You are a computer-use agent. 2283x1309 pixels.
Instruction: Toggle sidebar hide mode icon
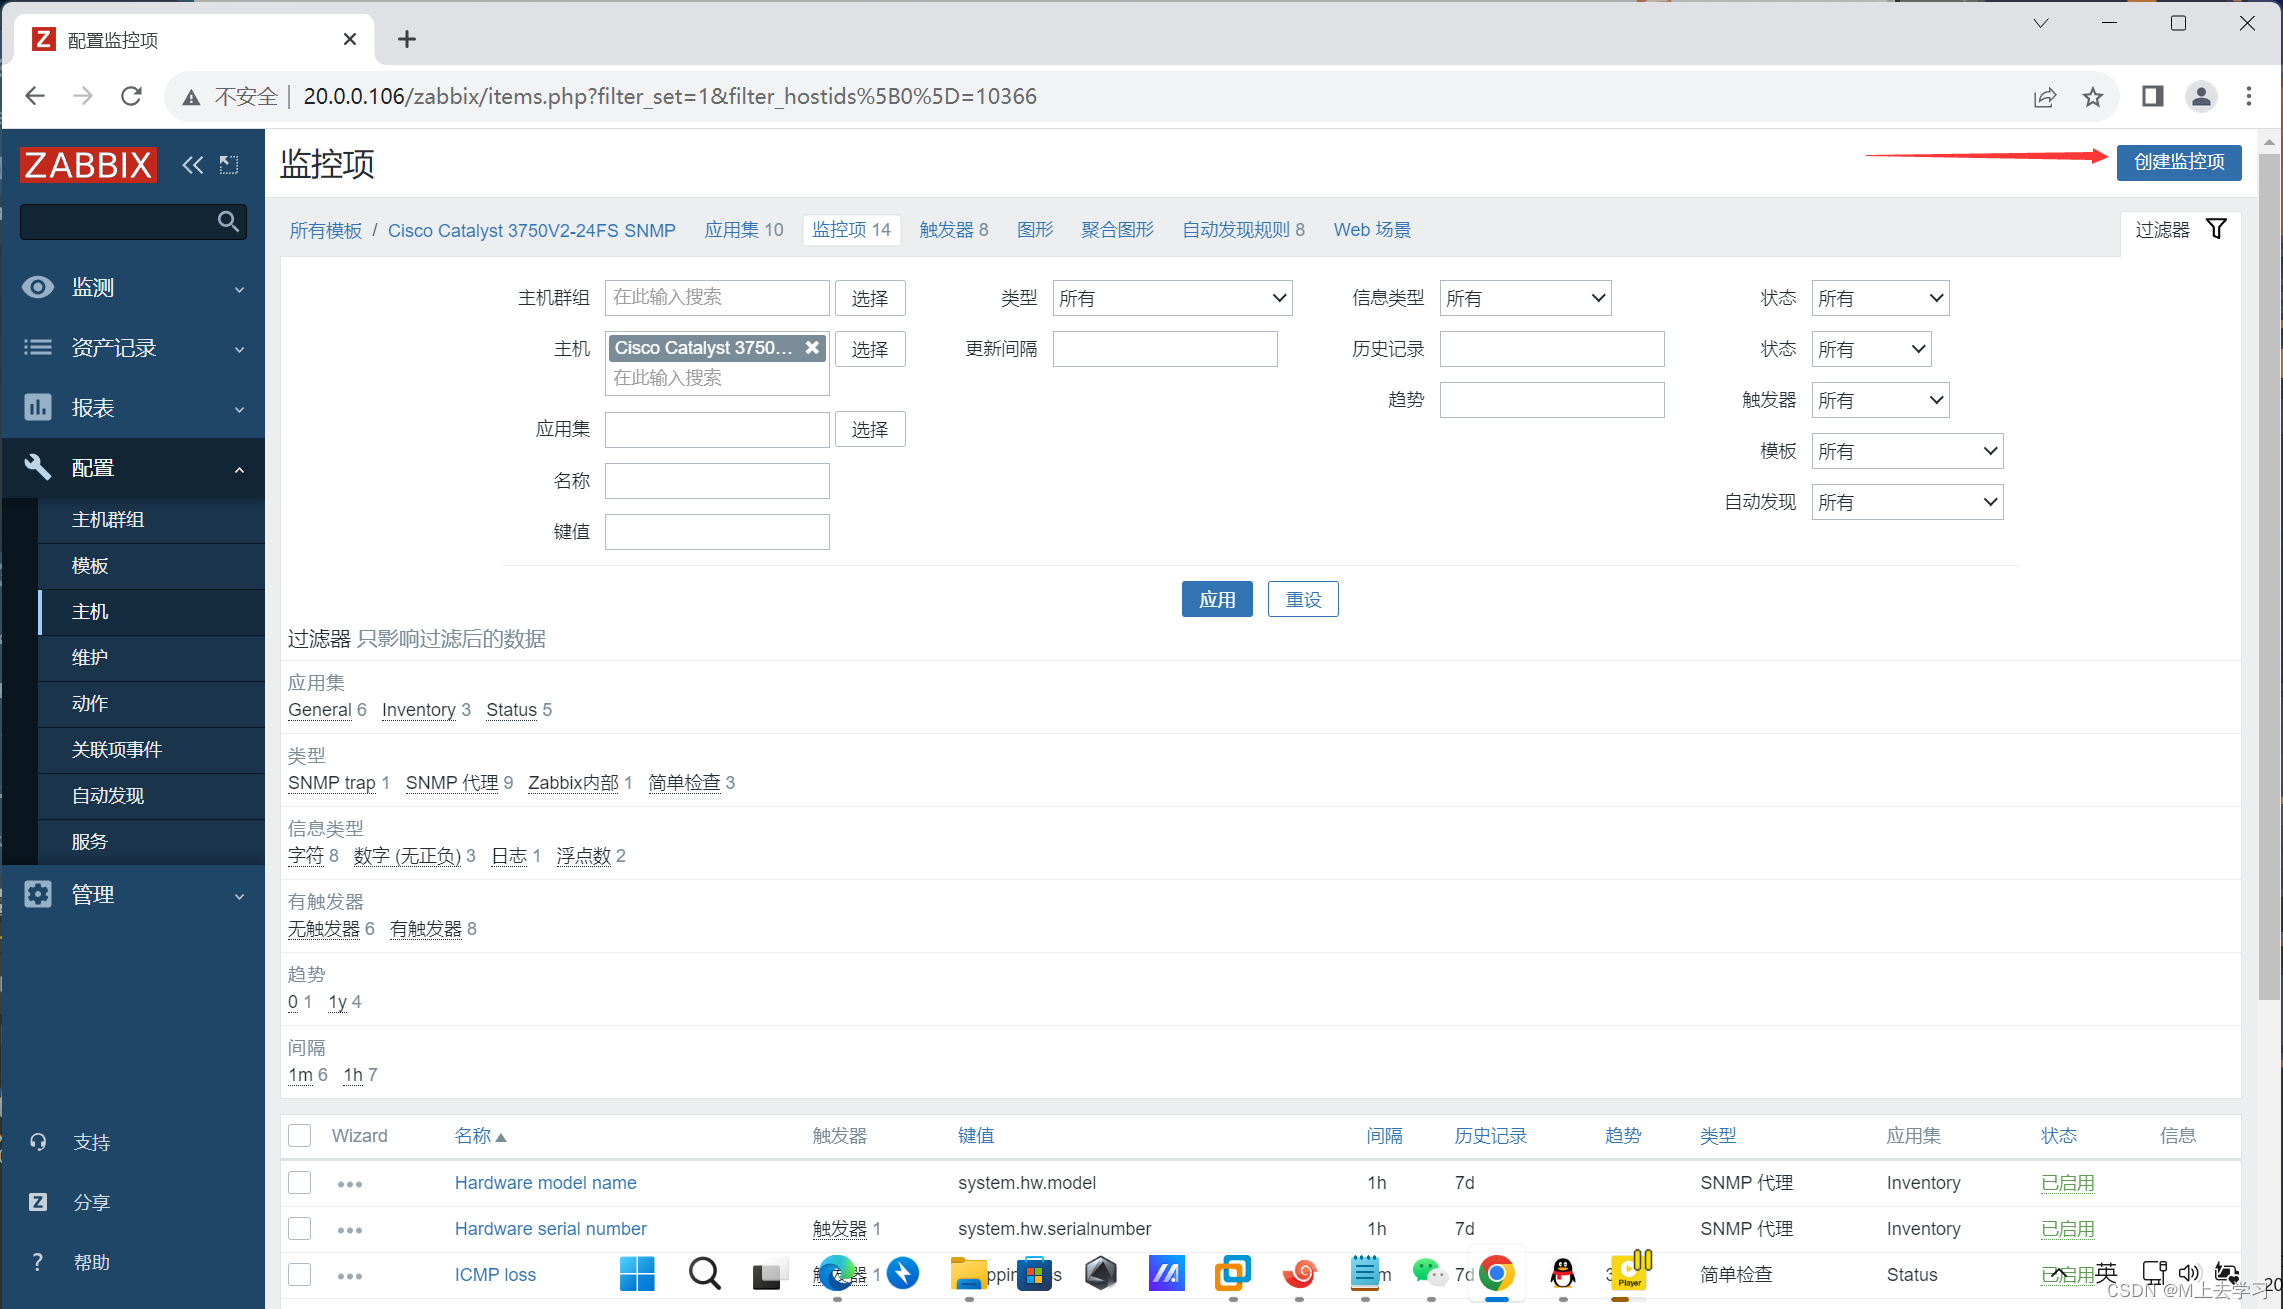click(229, 165)
